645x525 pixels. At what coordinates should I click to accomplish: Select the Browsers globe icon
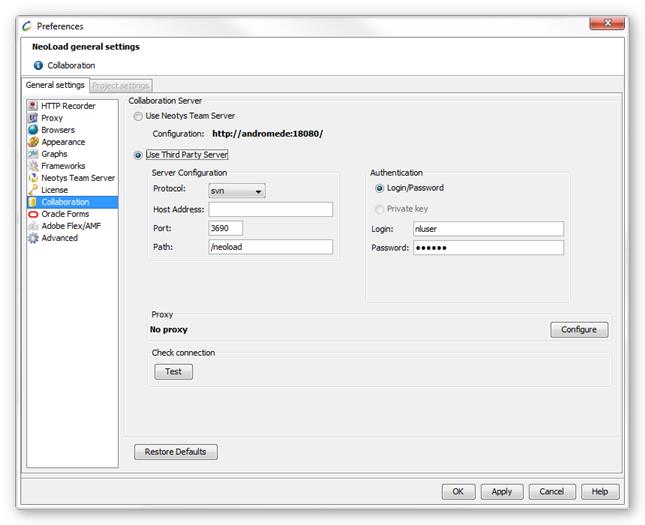point(33,130)
